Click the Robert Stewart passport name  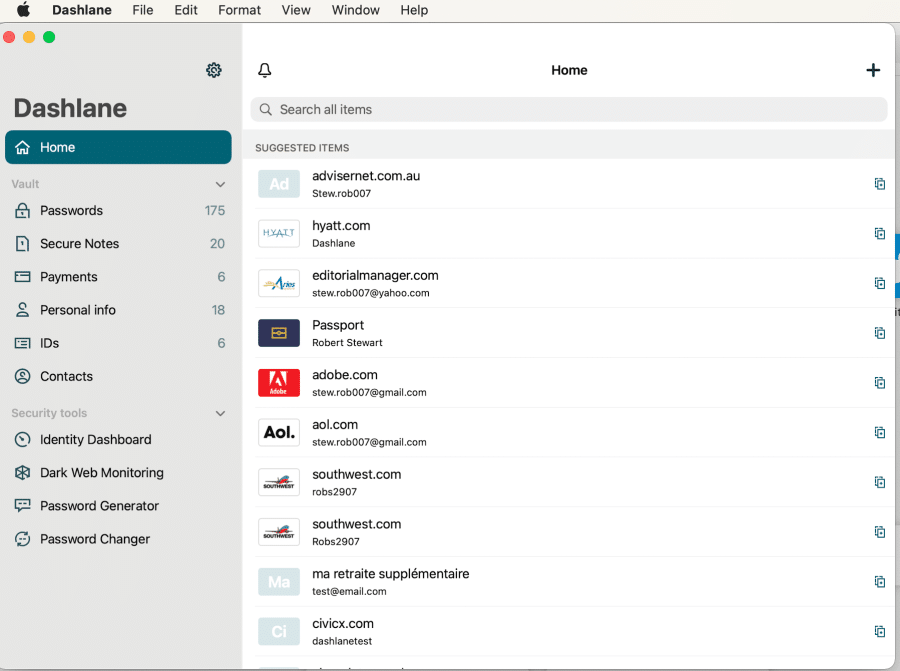(x=347, y=343)
